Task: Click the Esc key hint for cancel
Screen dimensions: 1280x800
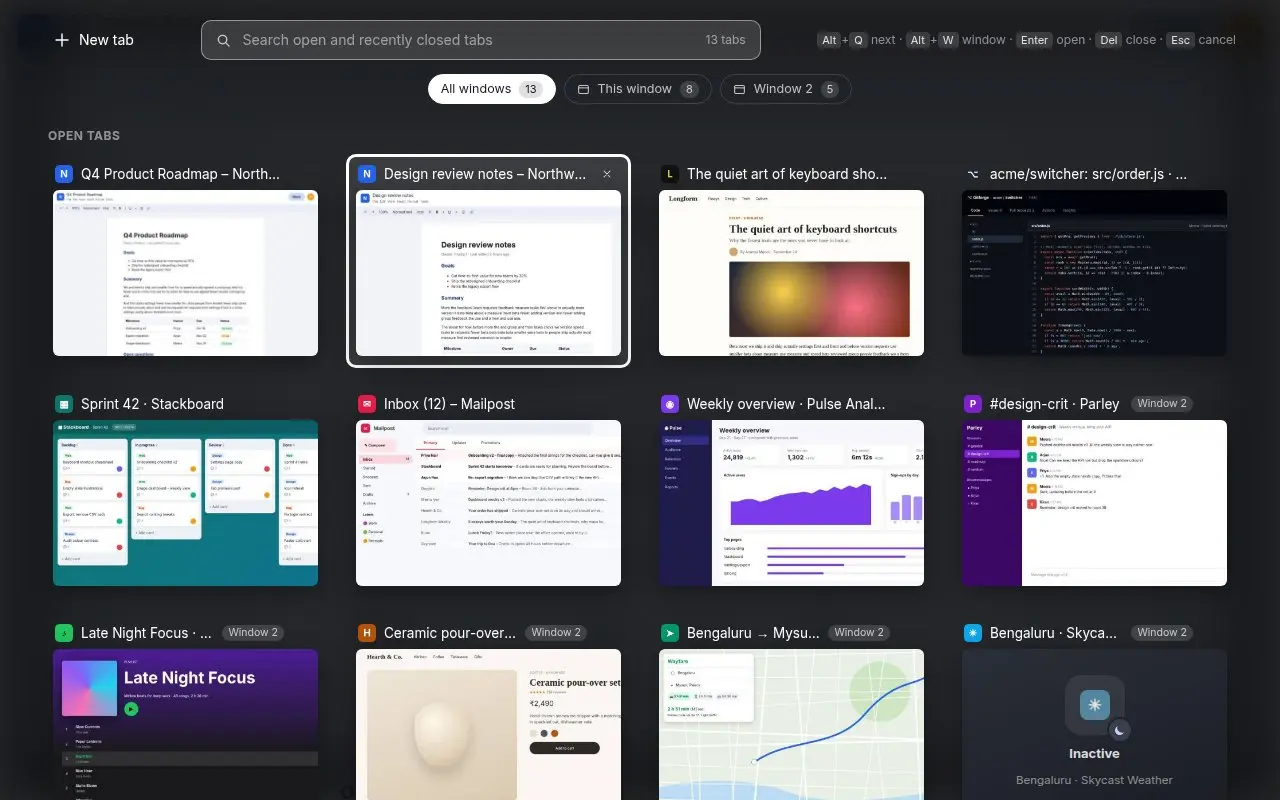Action: tap(1181, 40)
